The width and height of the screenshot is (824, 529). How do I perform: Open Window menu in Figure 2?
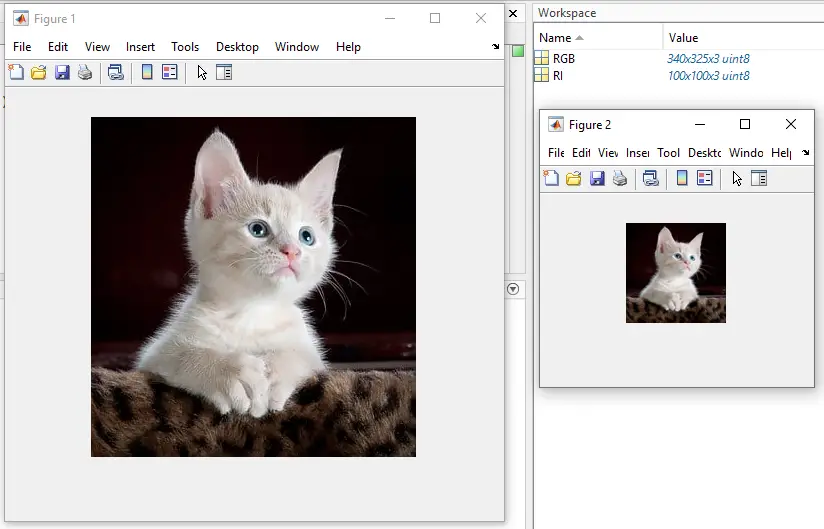[746, 153]
